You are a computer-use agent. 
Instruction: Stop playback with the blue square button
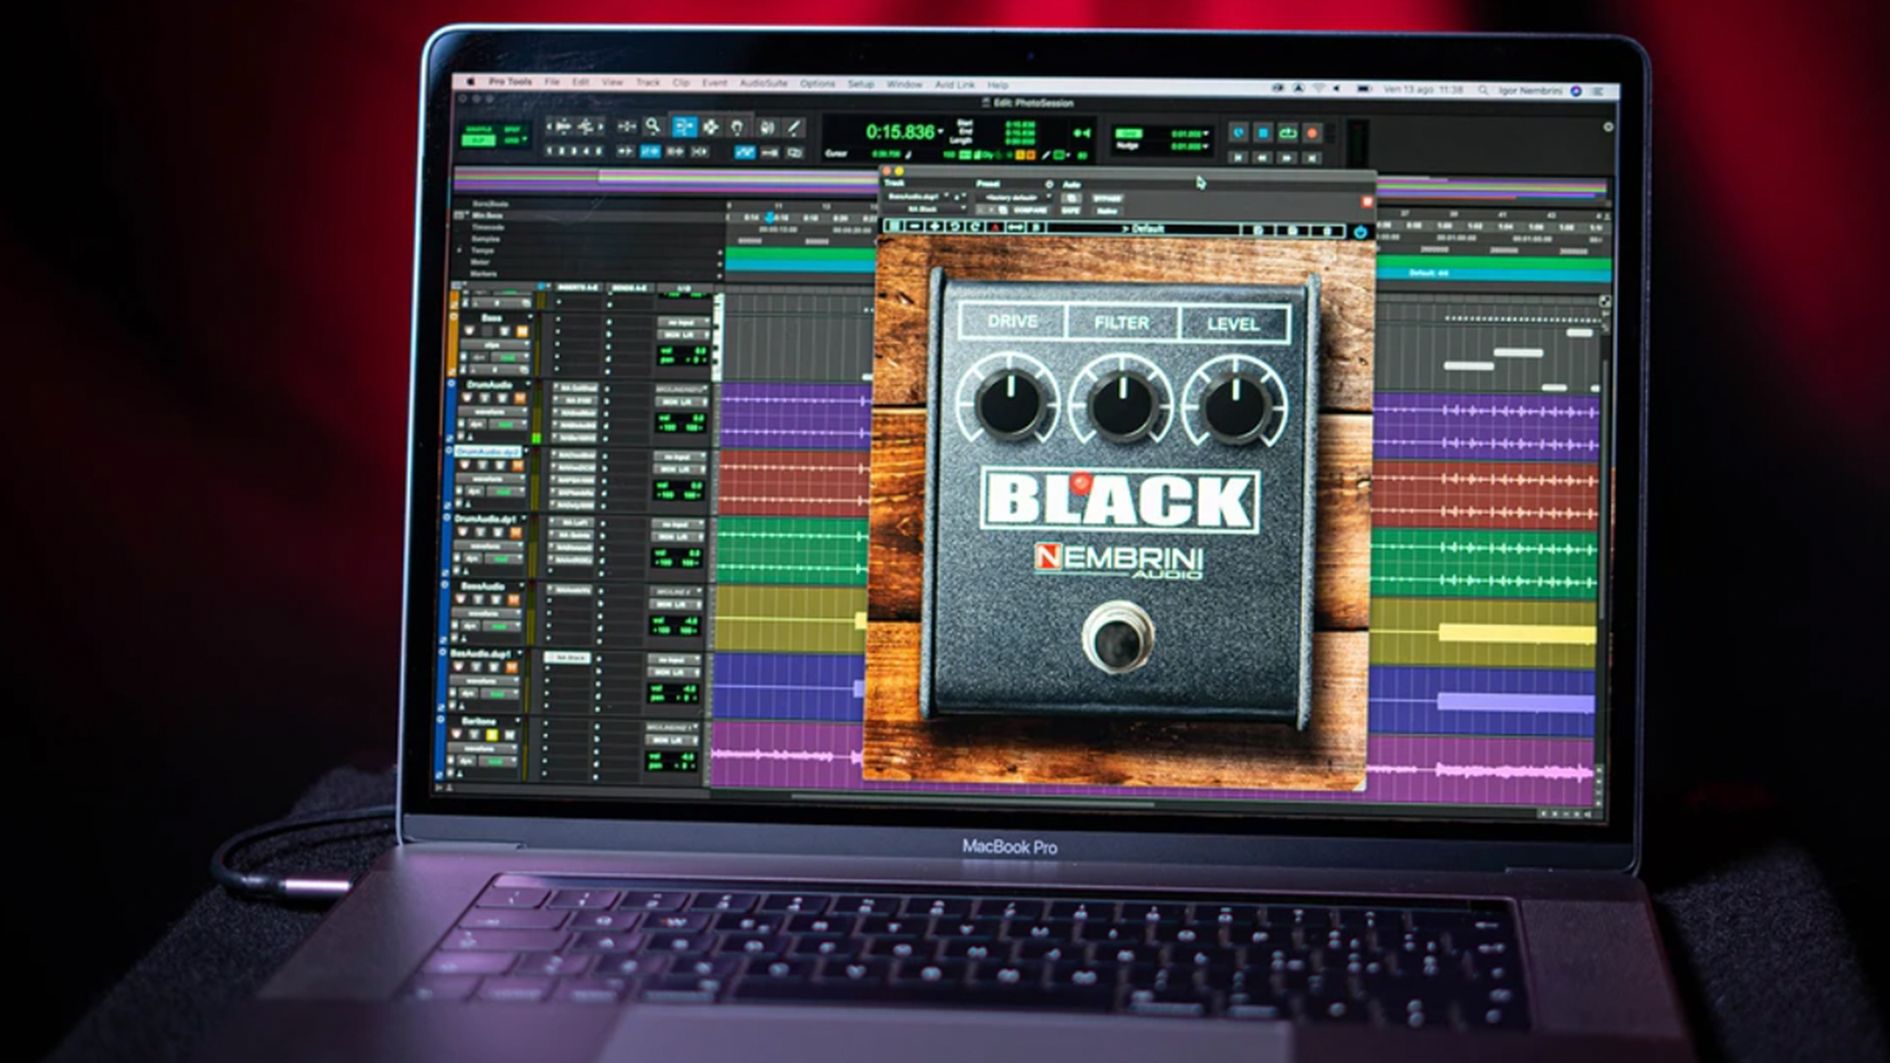(1263, 132)
